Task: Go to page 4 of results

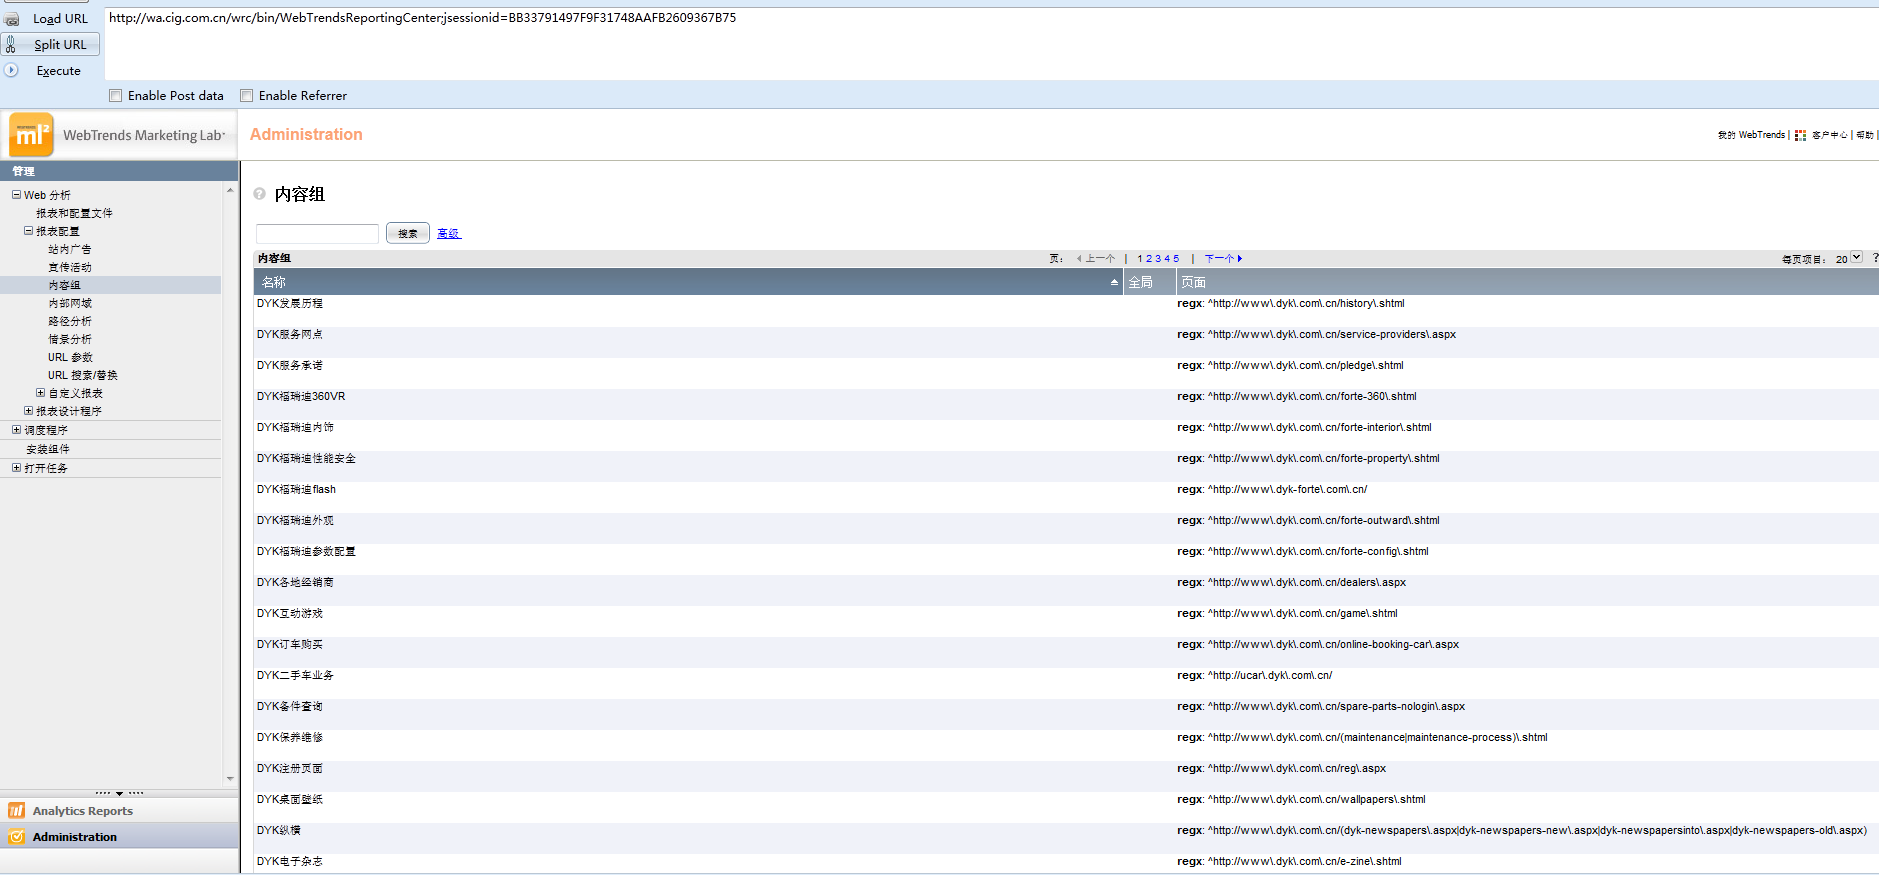Action: click(1167, 258)
